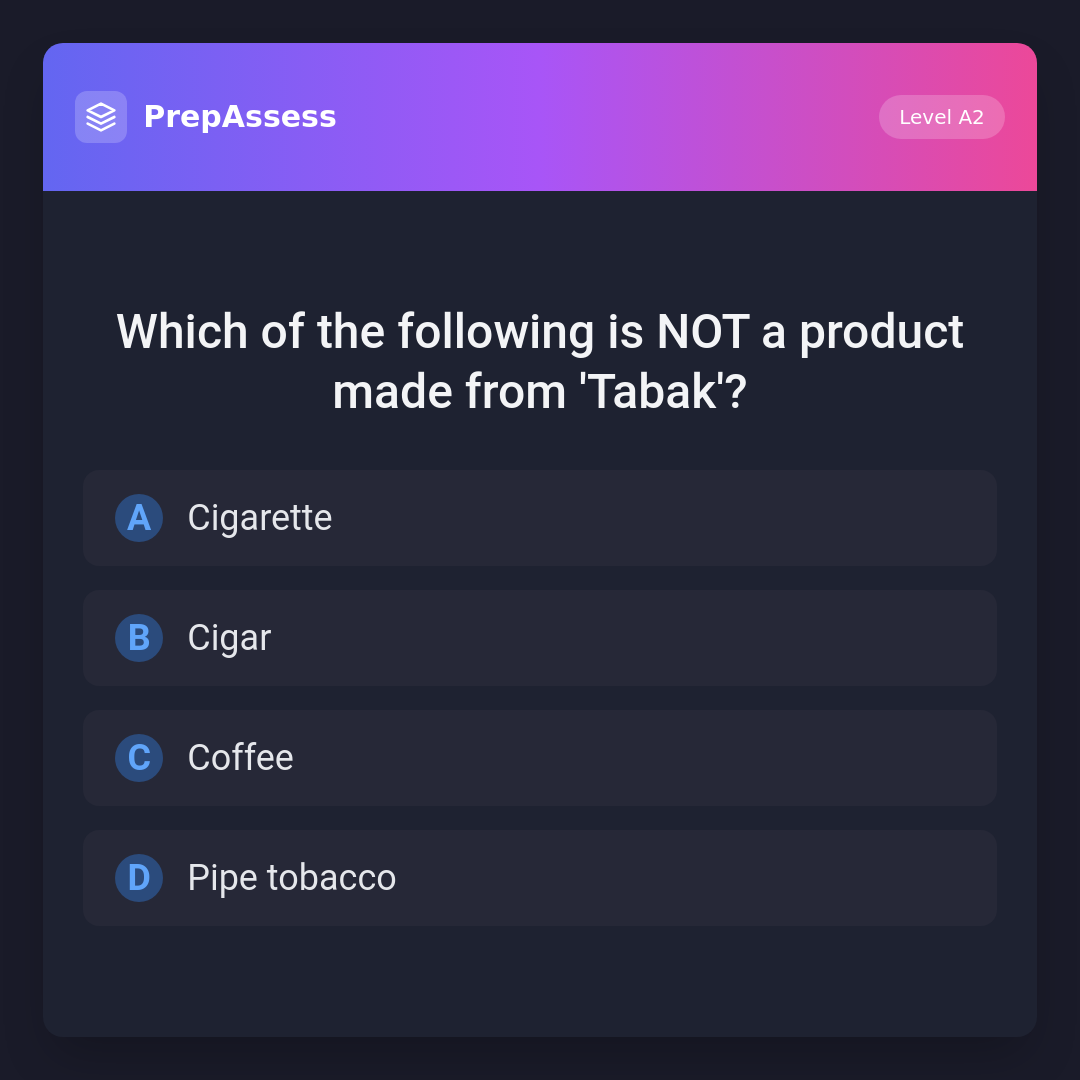Click the quiz question heading text
Screen dimensions: 1080x1080
click(540, 361)
